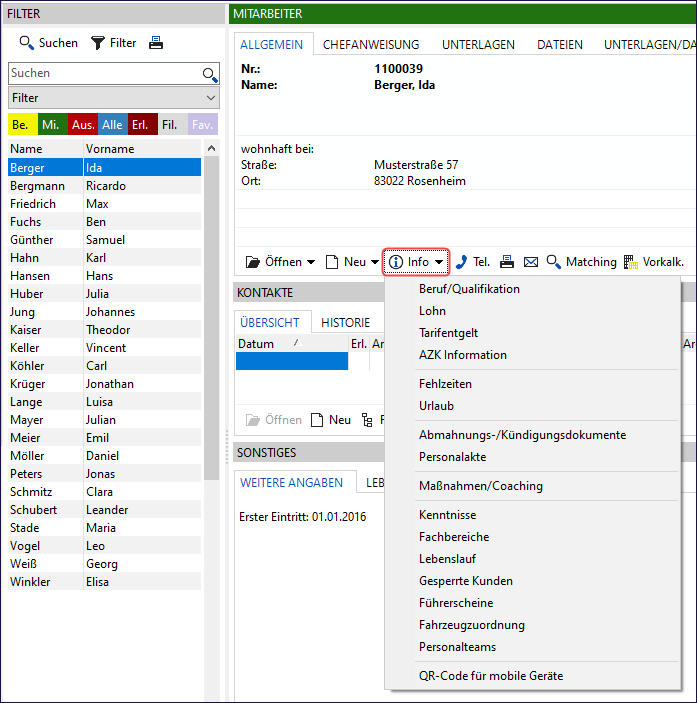Click the Öffnen folder icon in Mitarbeiter toolbar
Image resolution: width=697 pixels, height=703 pixels.
(253, 262)
